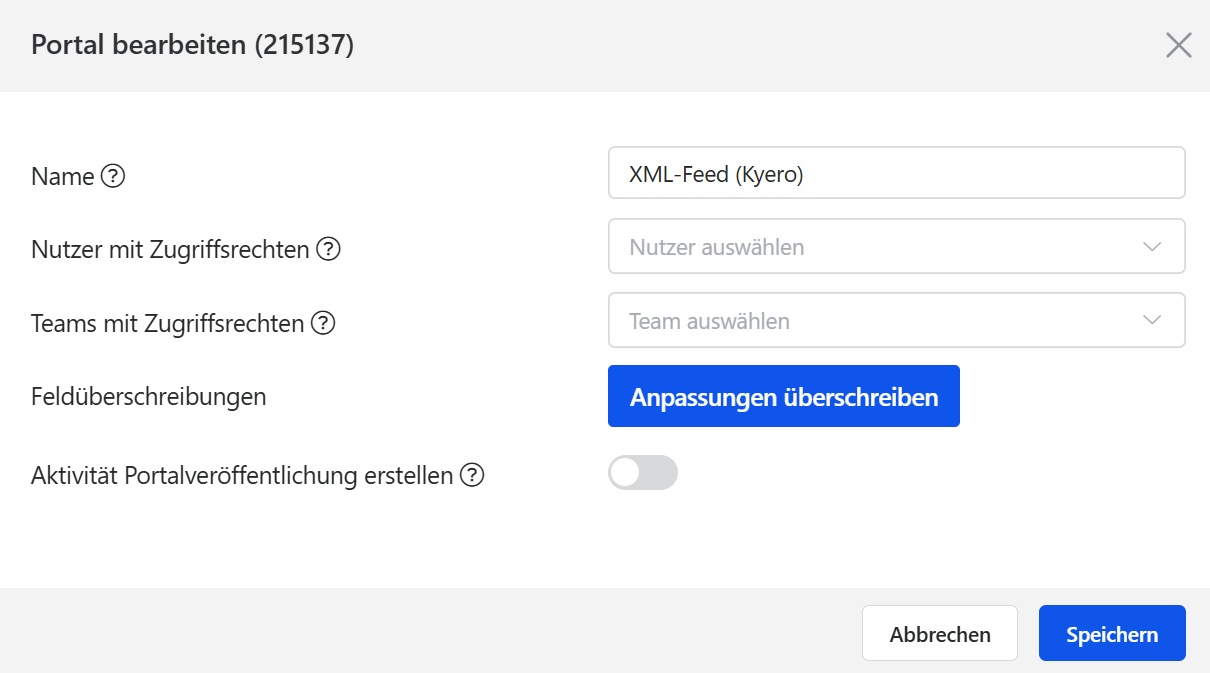
Task: Click the help icon next to Name
Action: tap(113, 177)
